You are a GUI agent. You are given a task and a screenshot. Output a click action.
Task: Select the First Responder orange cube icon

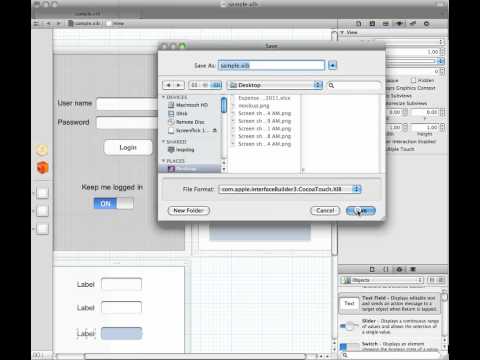(42, 168)
